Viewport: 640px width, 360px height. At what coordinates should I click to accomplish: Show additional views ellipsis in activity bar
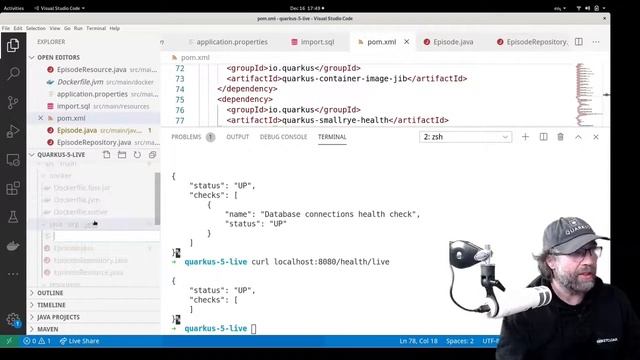(x=13, y=274)
